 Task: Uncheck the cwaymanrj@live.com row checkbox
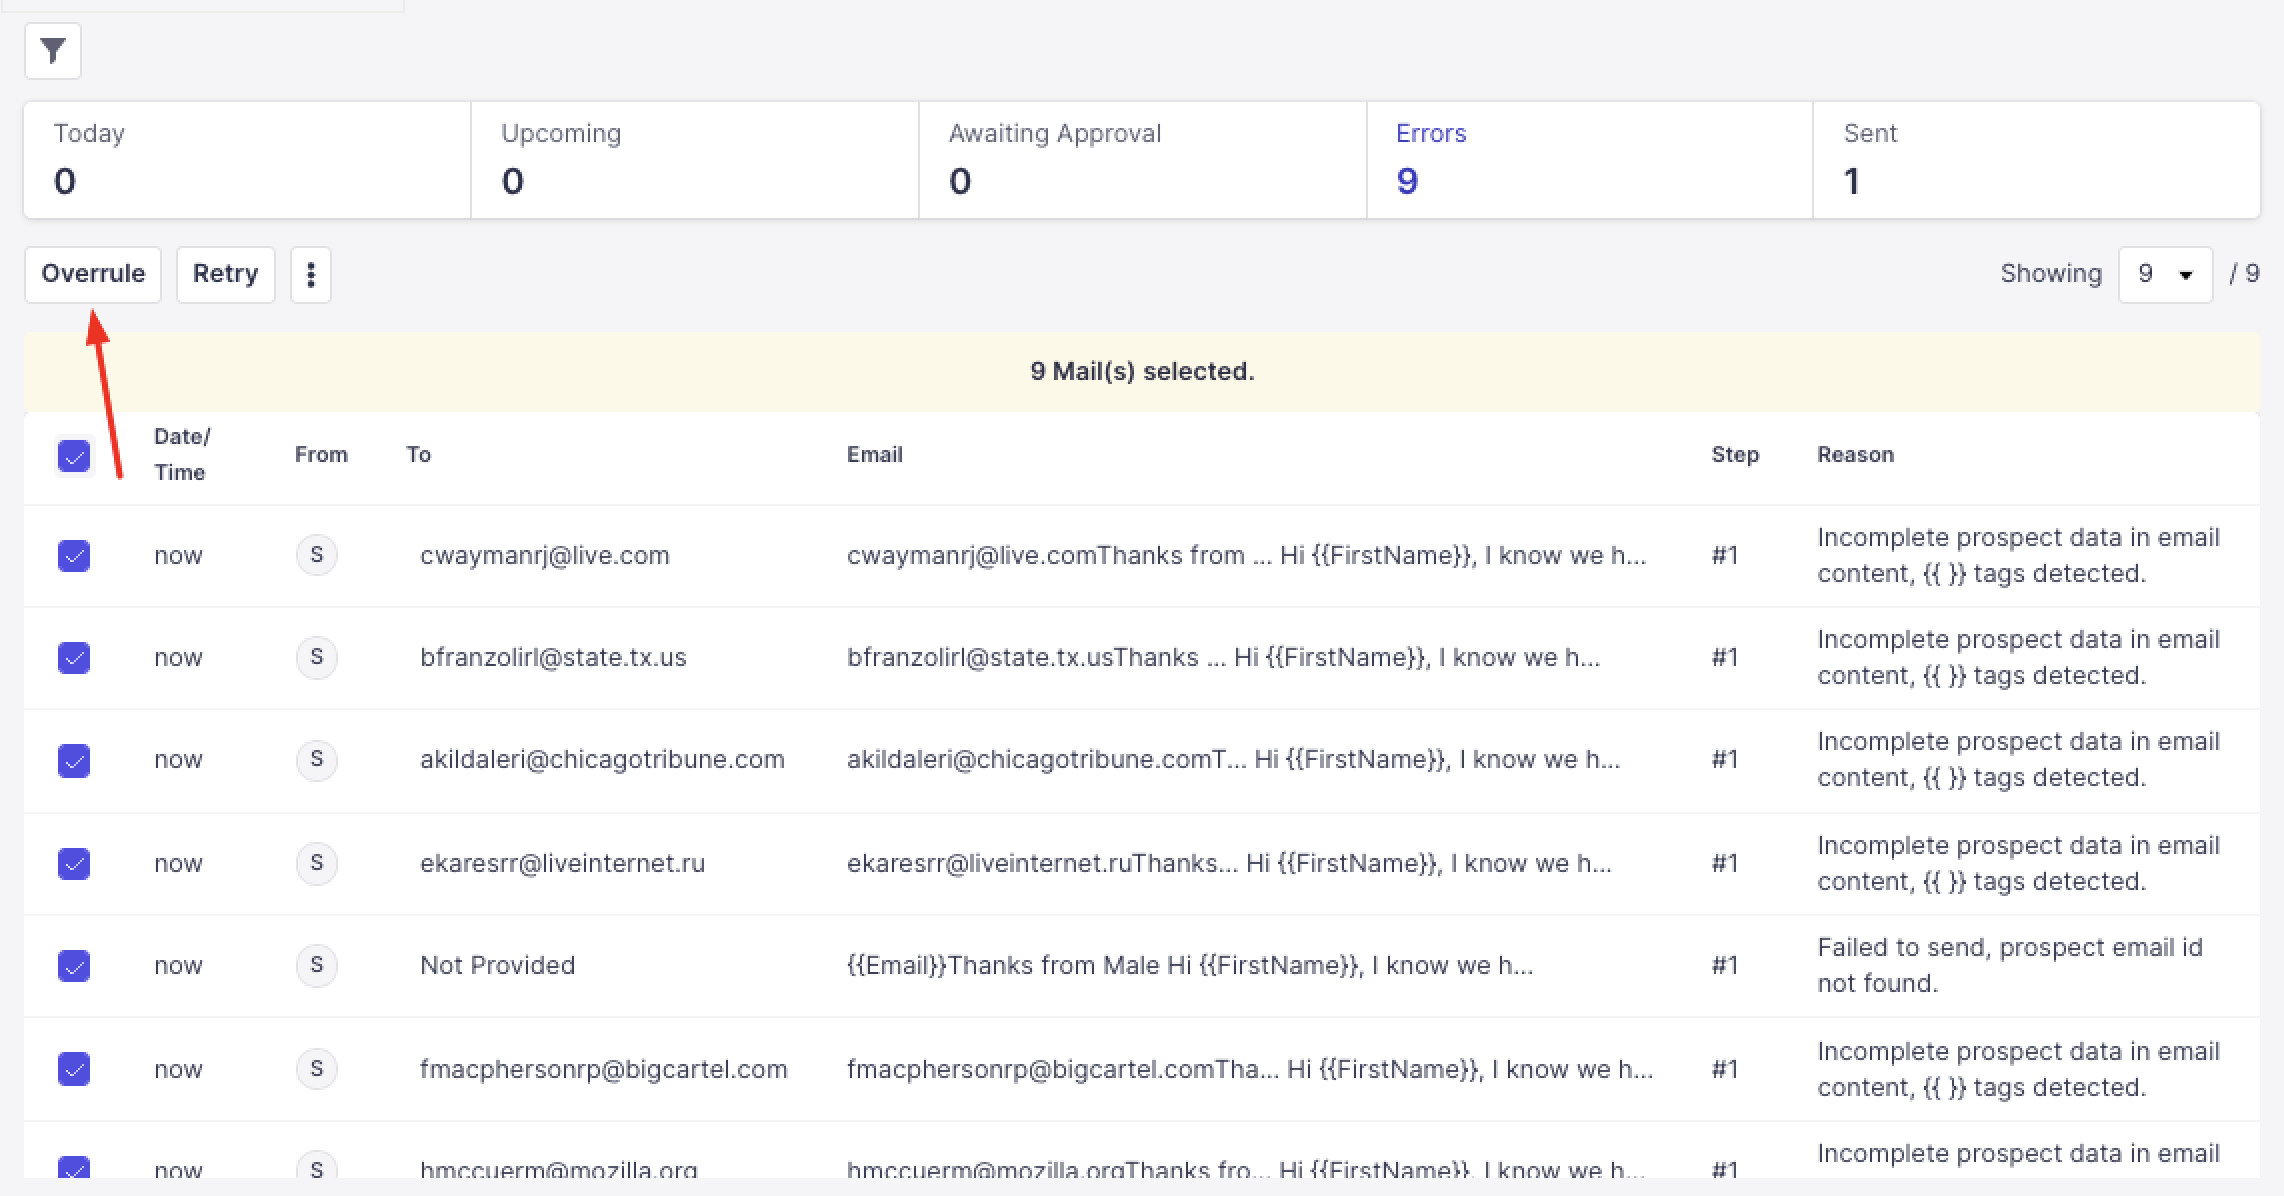(x=74, y=556)
